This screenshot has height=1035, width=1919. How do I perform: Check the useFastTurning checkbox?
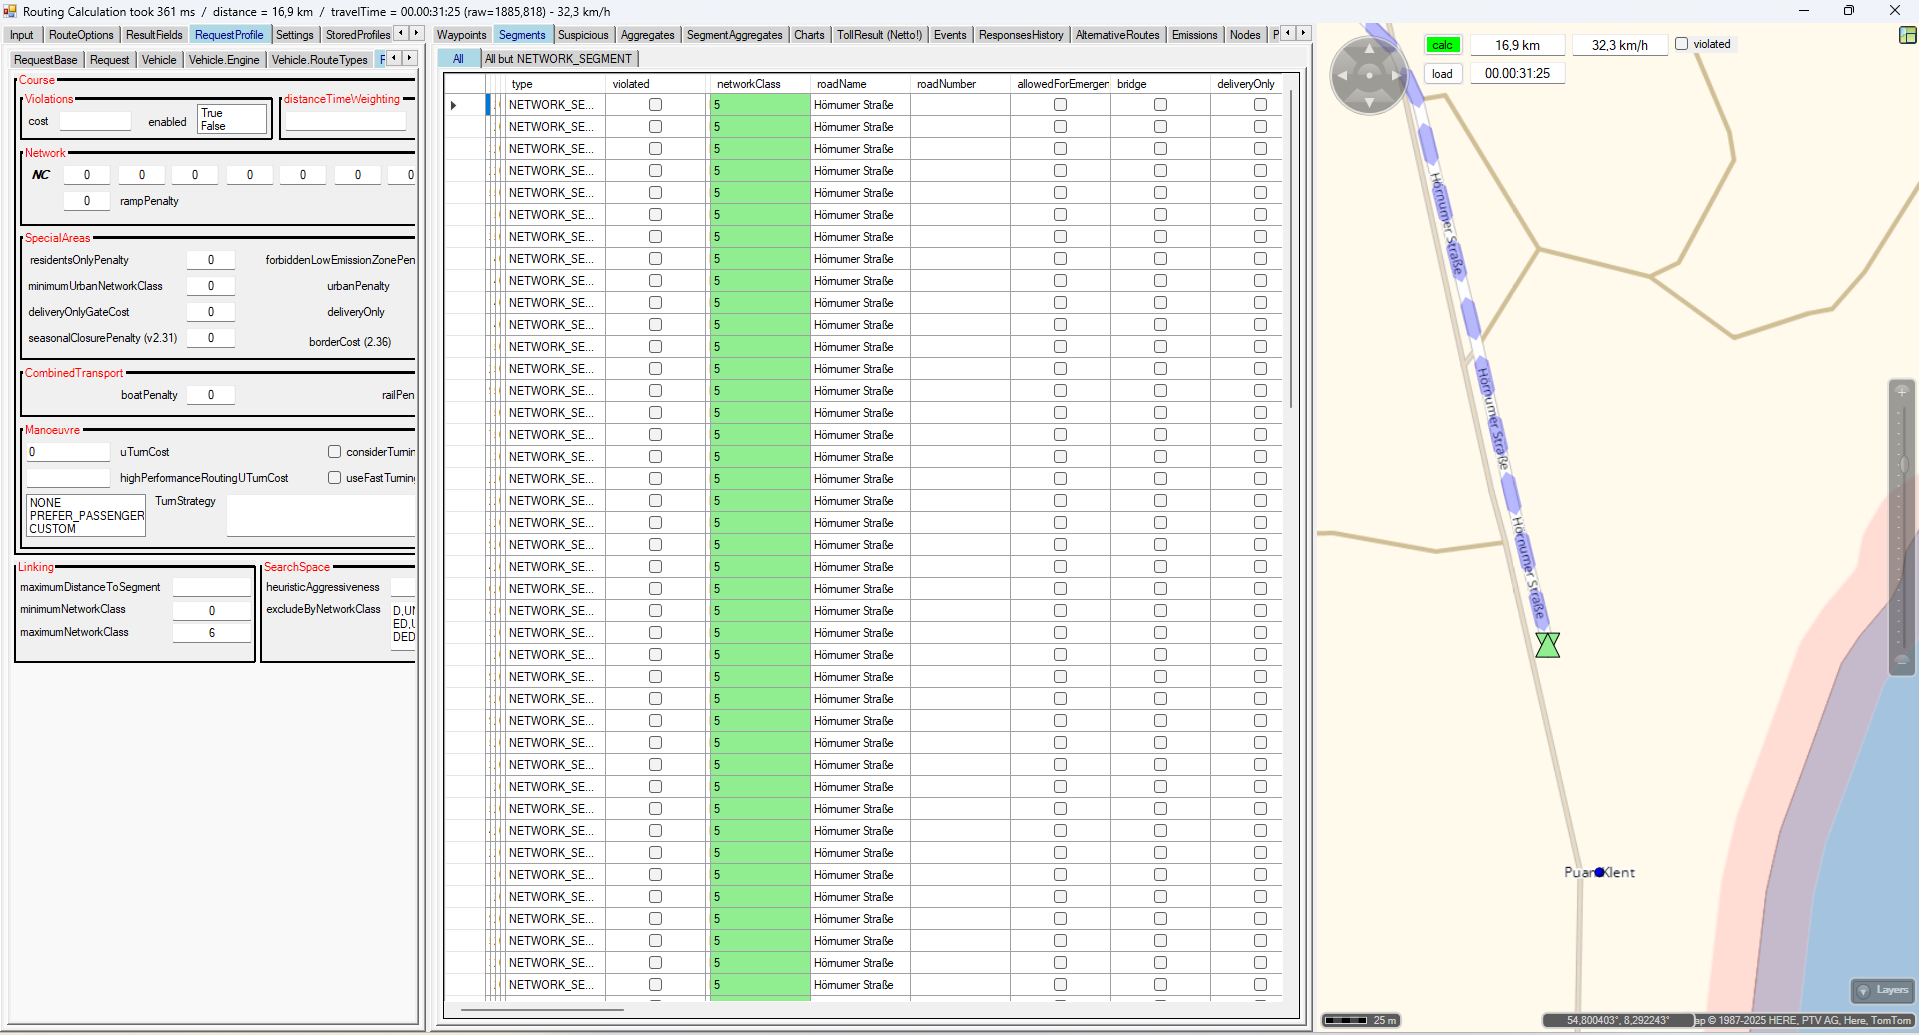click(335, 478)
